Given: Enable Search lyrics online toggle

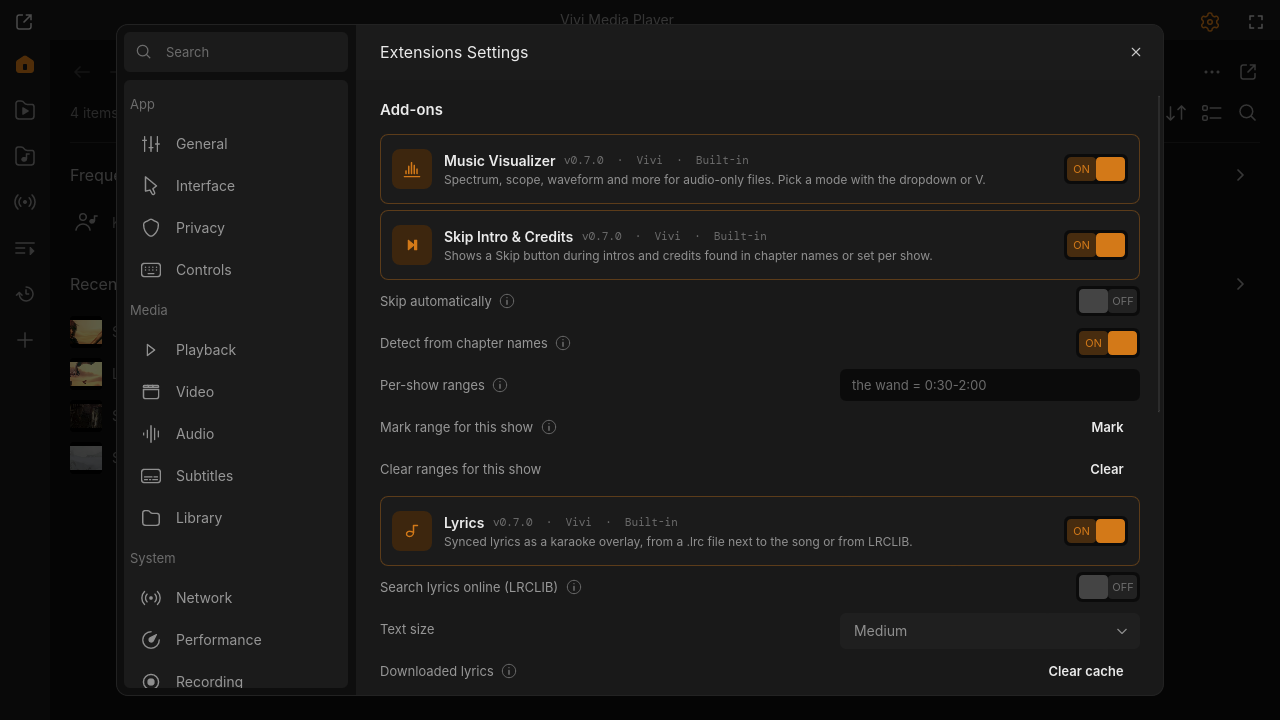Looking at the screenshot, I should (1108, 587).
